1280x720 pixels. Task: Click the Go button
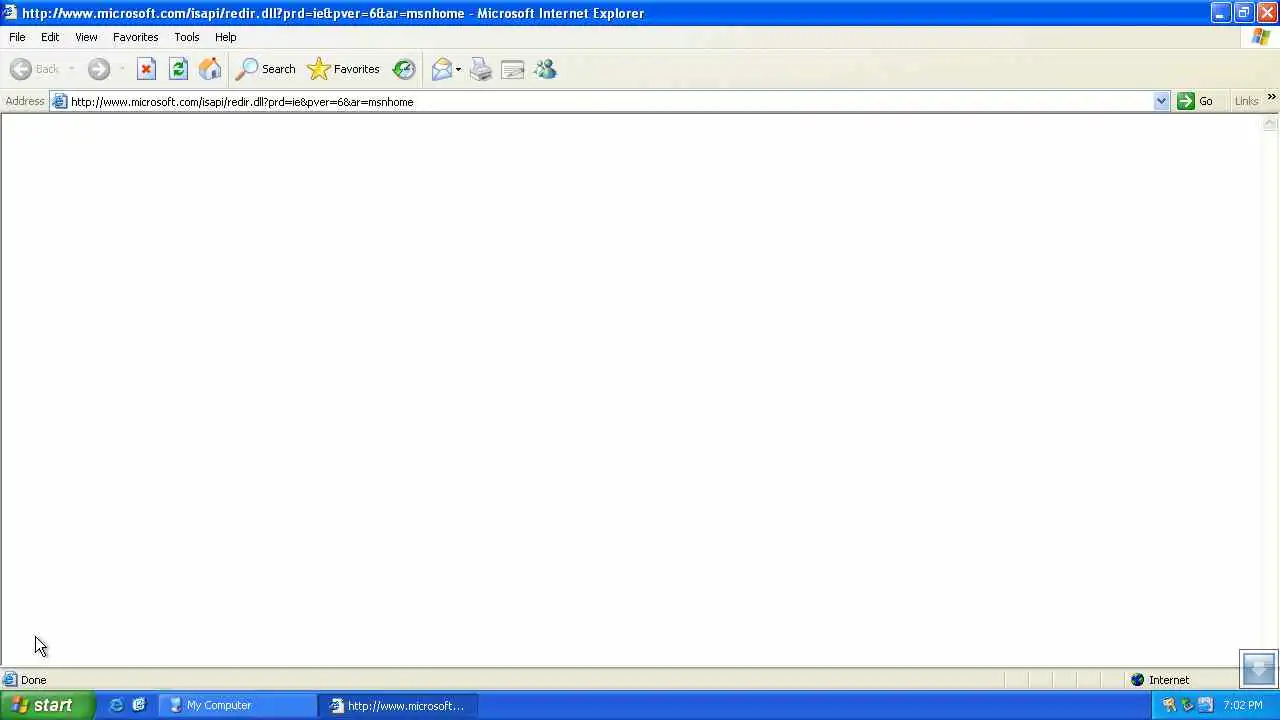1196,101
